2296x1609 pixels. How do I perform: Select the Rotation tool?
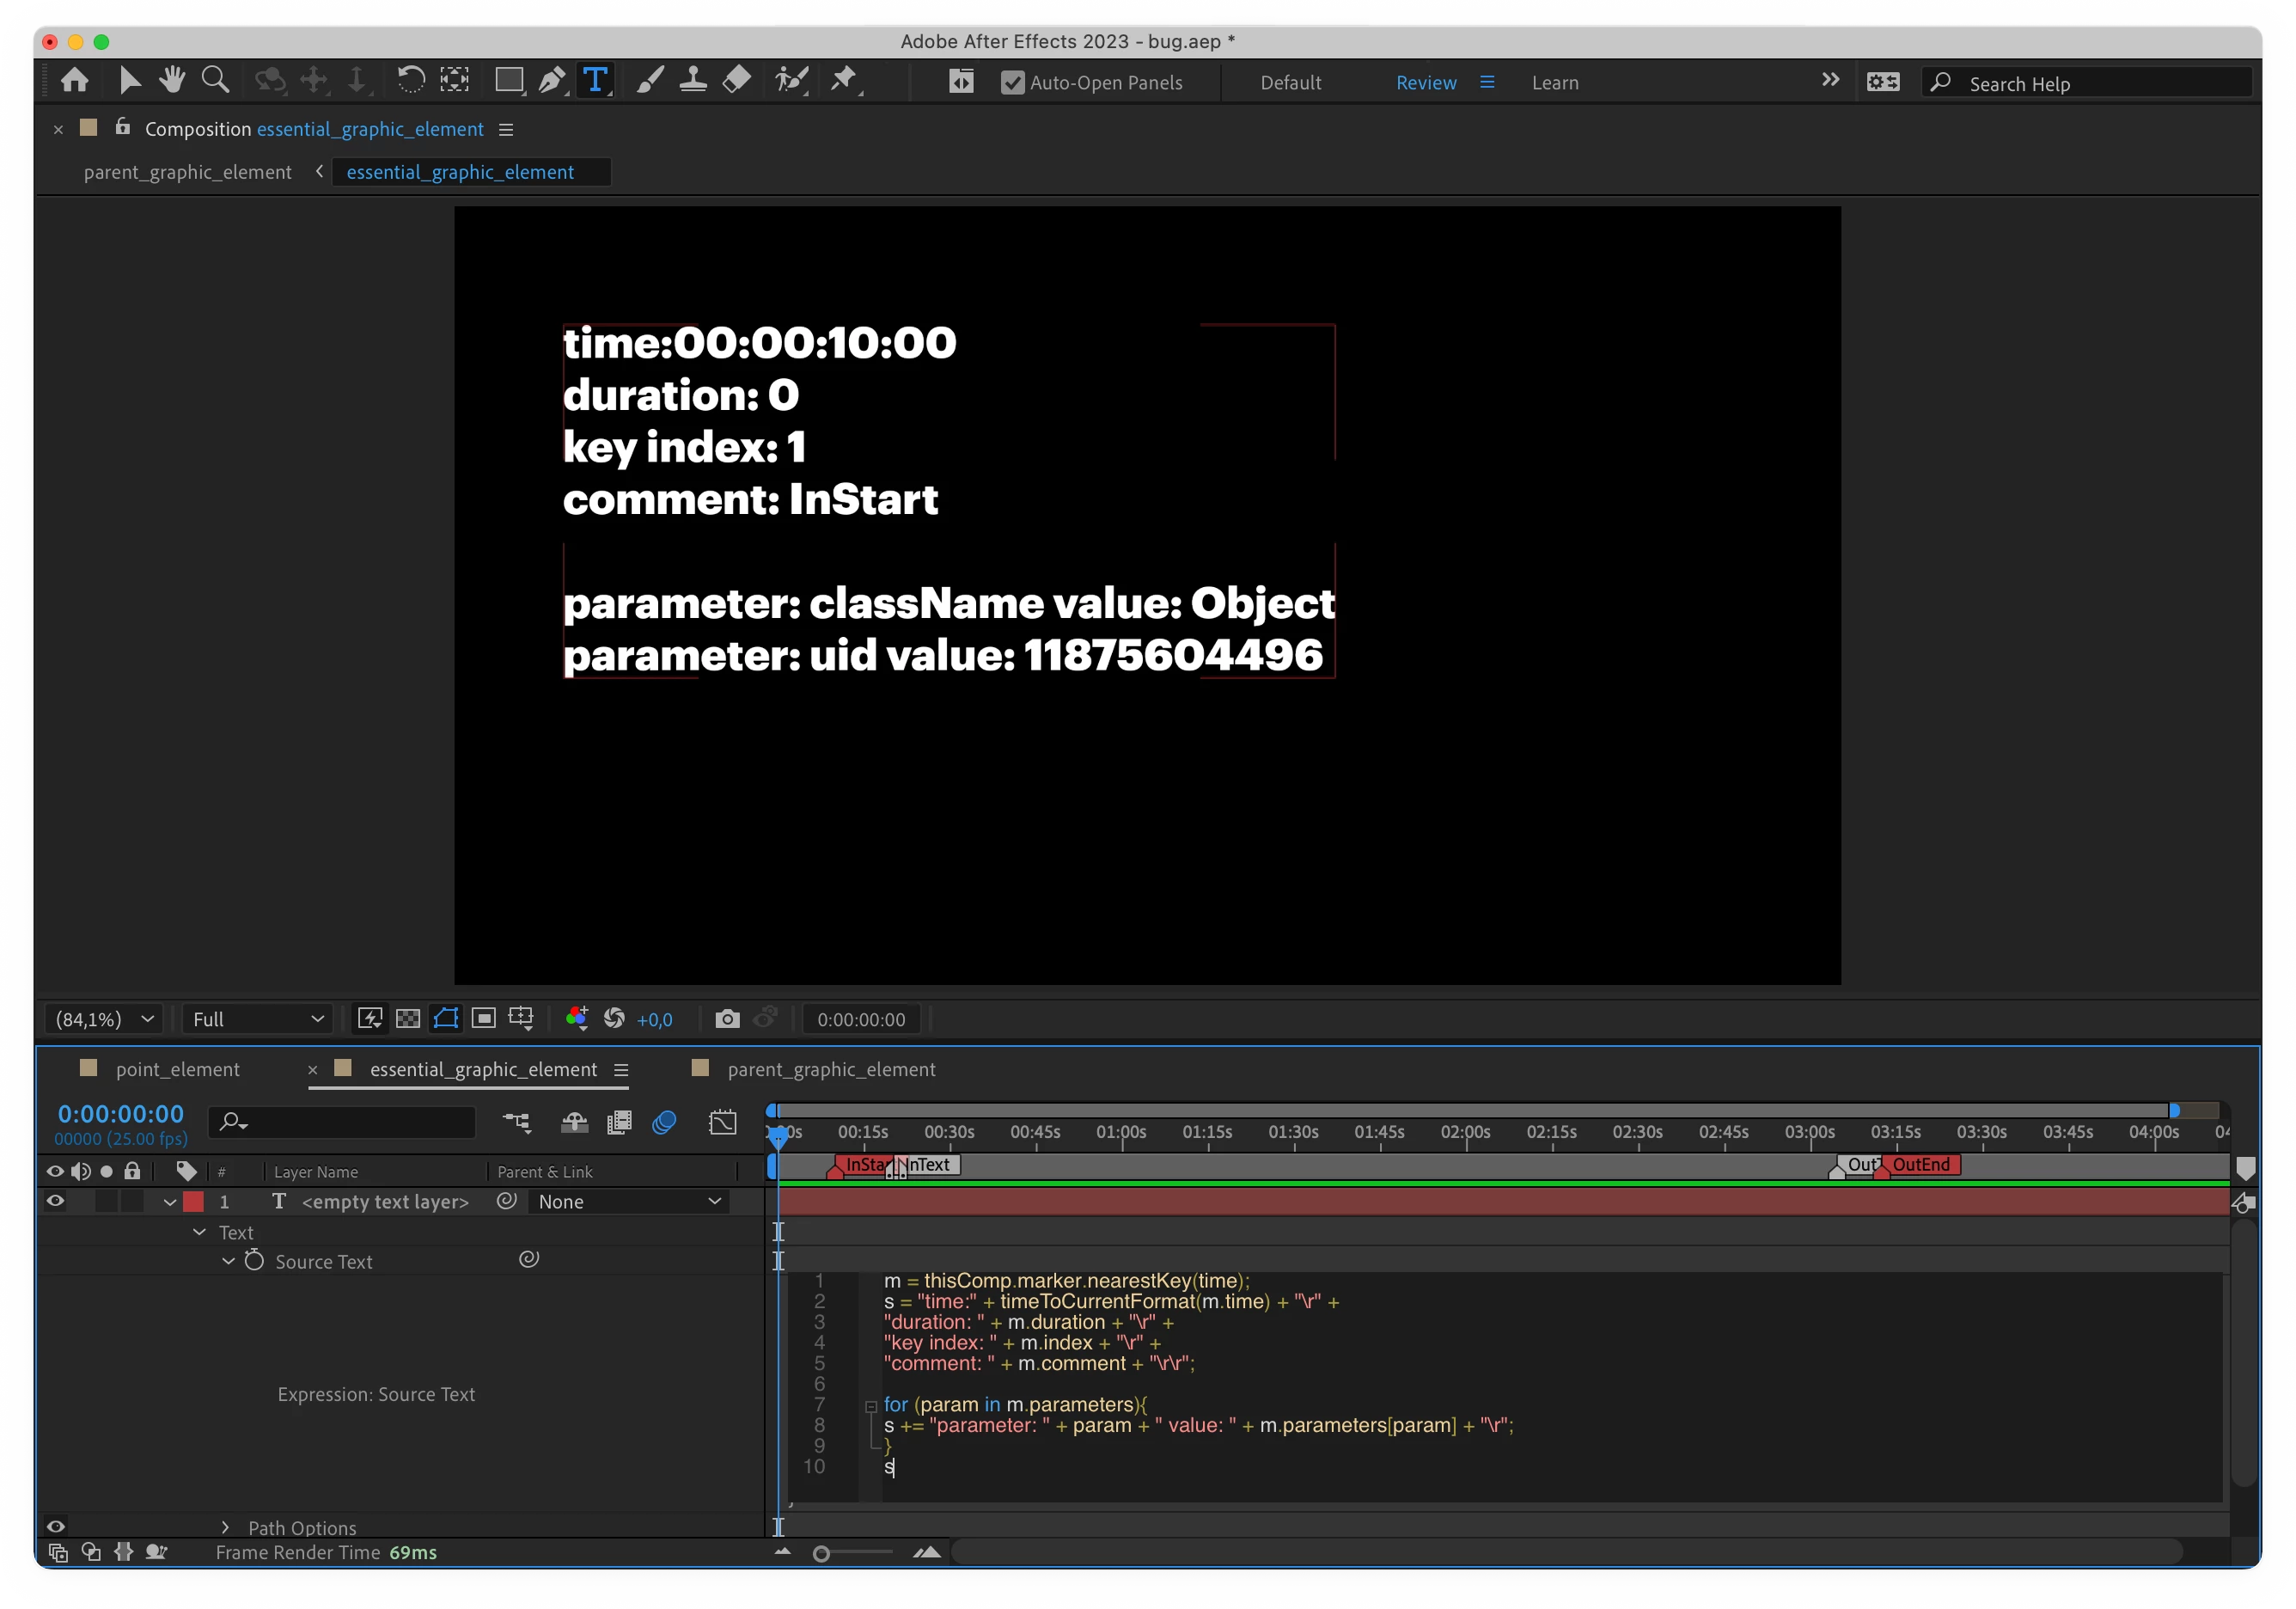coord(410,80)
